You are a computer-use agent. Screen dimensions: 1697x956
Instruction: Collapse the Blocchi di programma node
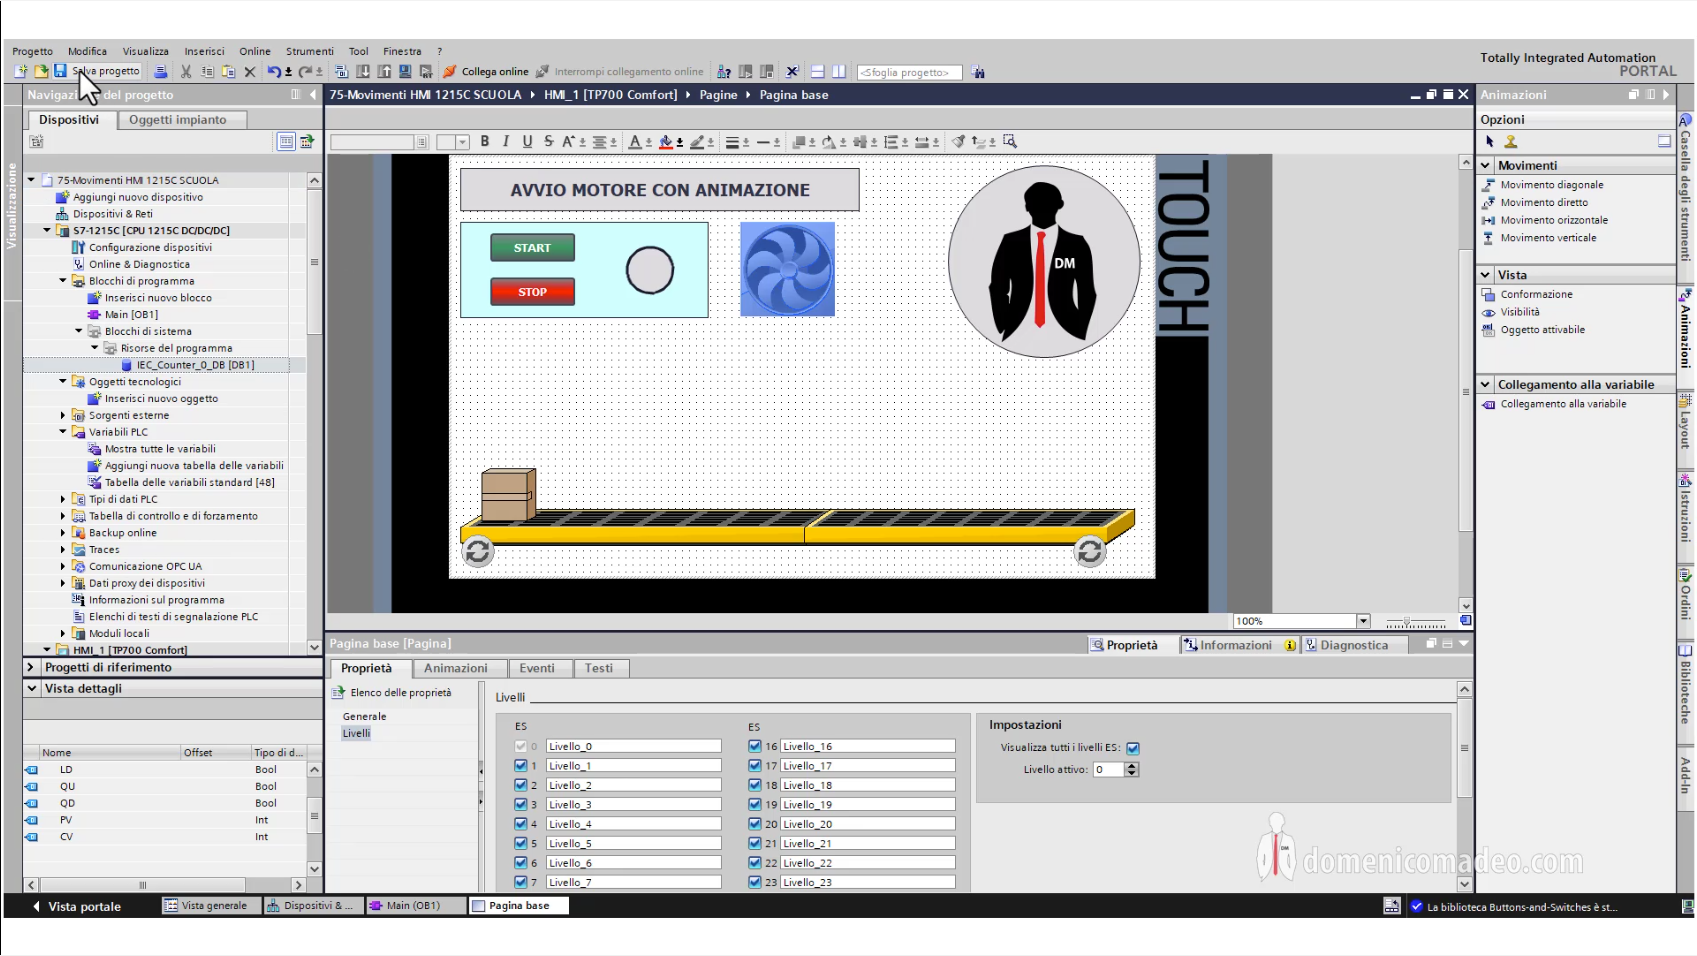click(x=63, y=281)
